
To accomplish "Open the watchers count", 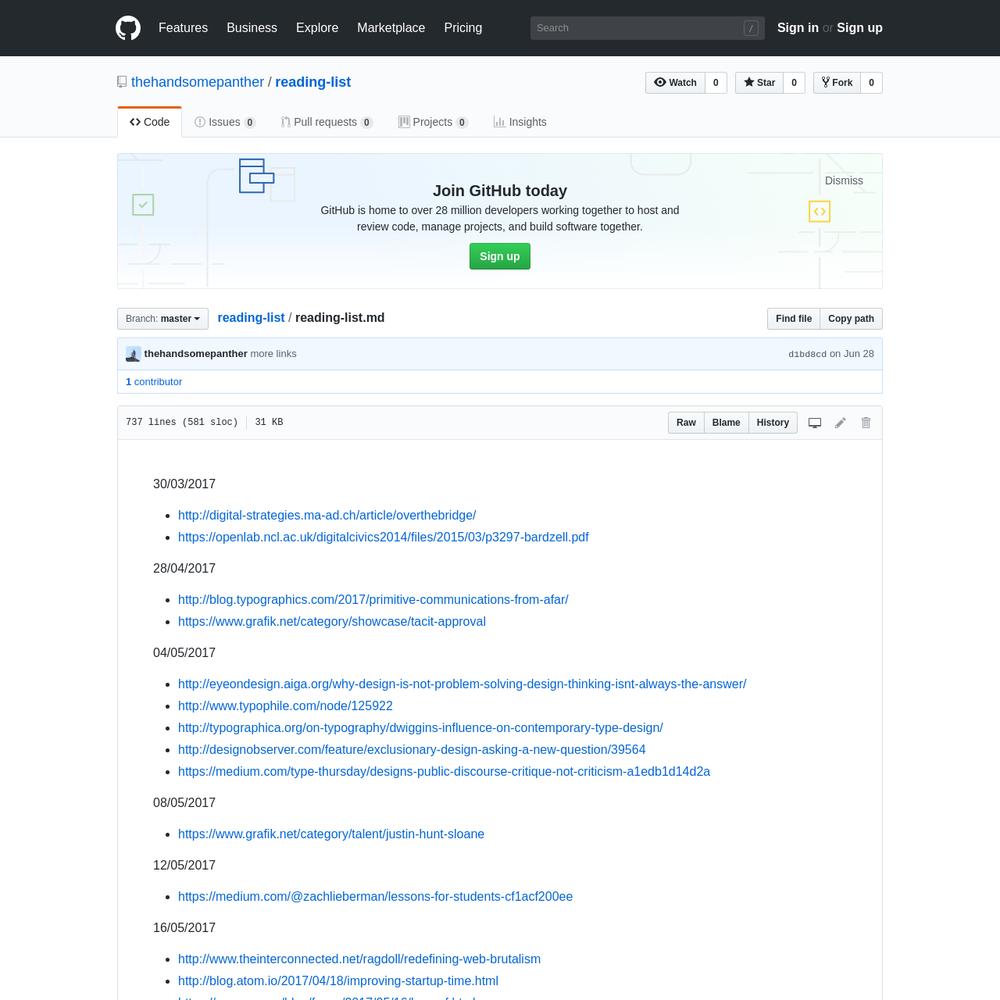I will click(716, 83).
